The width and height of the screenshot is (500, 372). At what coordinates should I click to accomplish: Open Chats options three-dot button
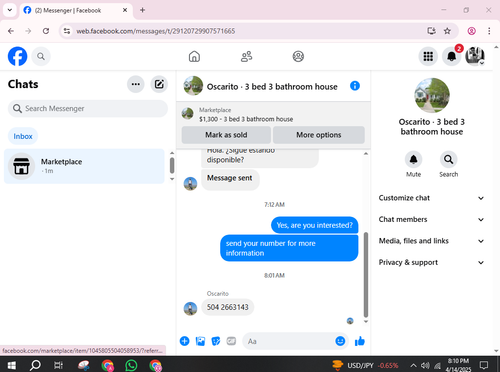136,84
